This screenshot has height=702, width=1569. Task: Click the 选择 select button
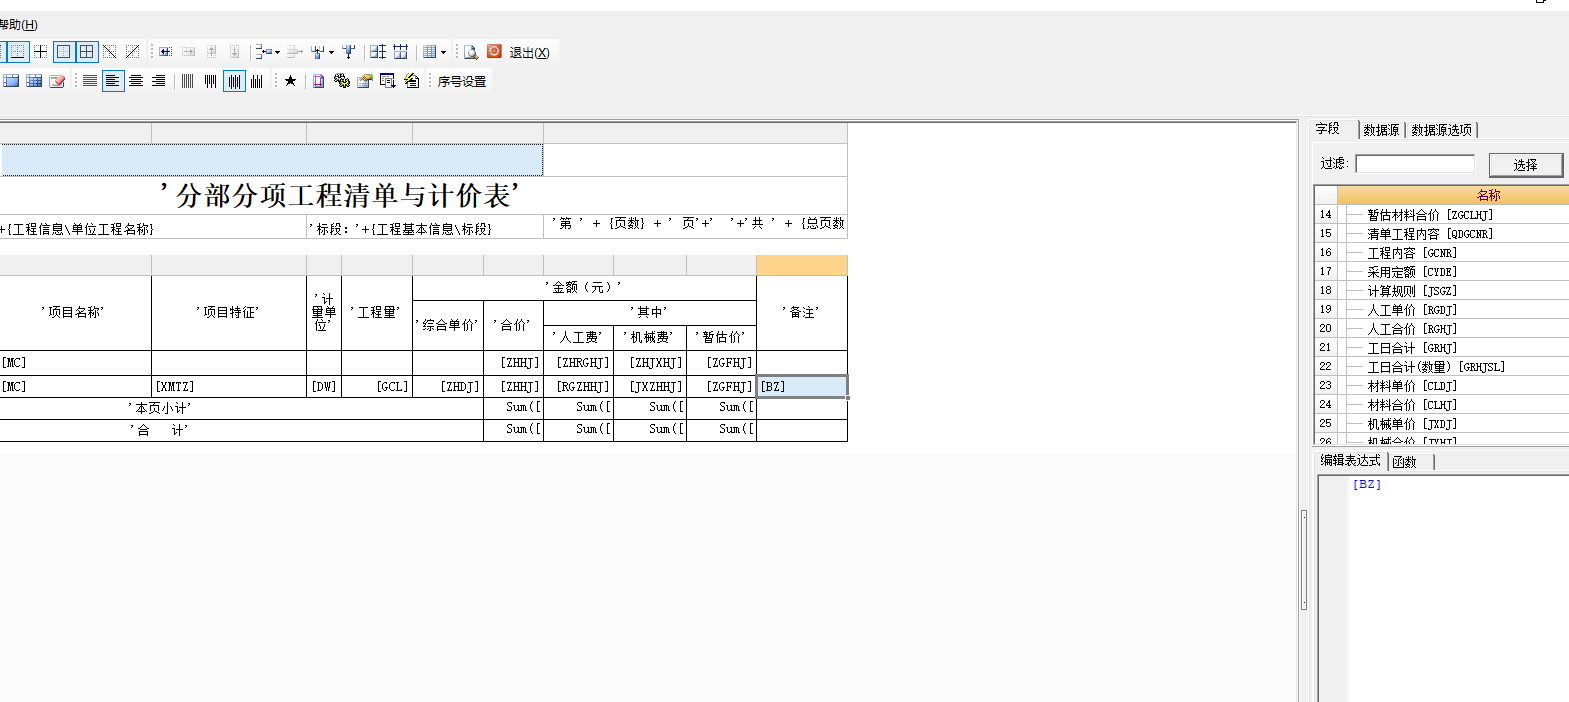coord(1525,165)
